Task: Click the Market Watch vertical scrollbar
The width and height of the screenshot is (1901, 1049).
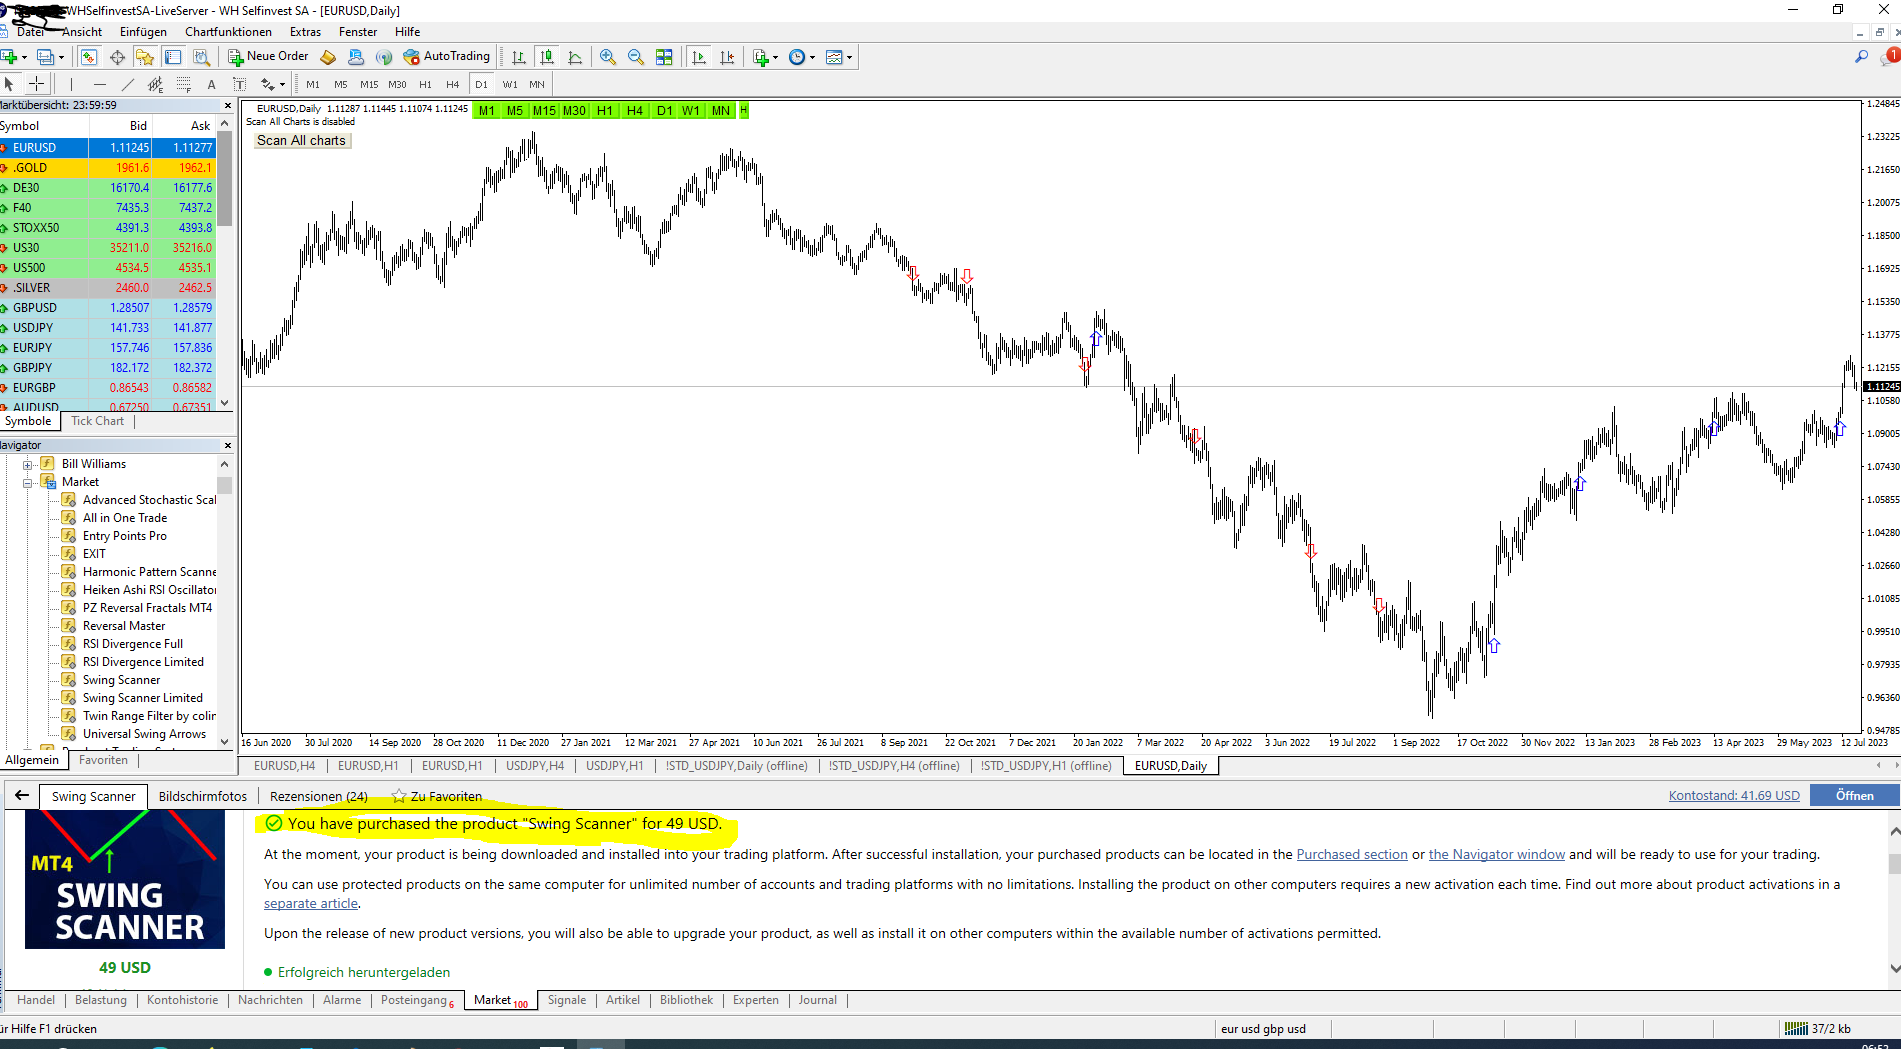Action: pyautogui.click(x=225, y=259)
